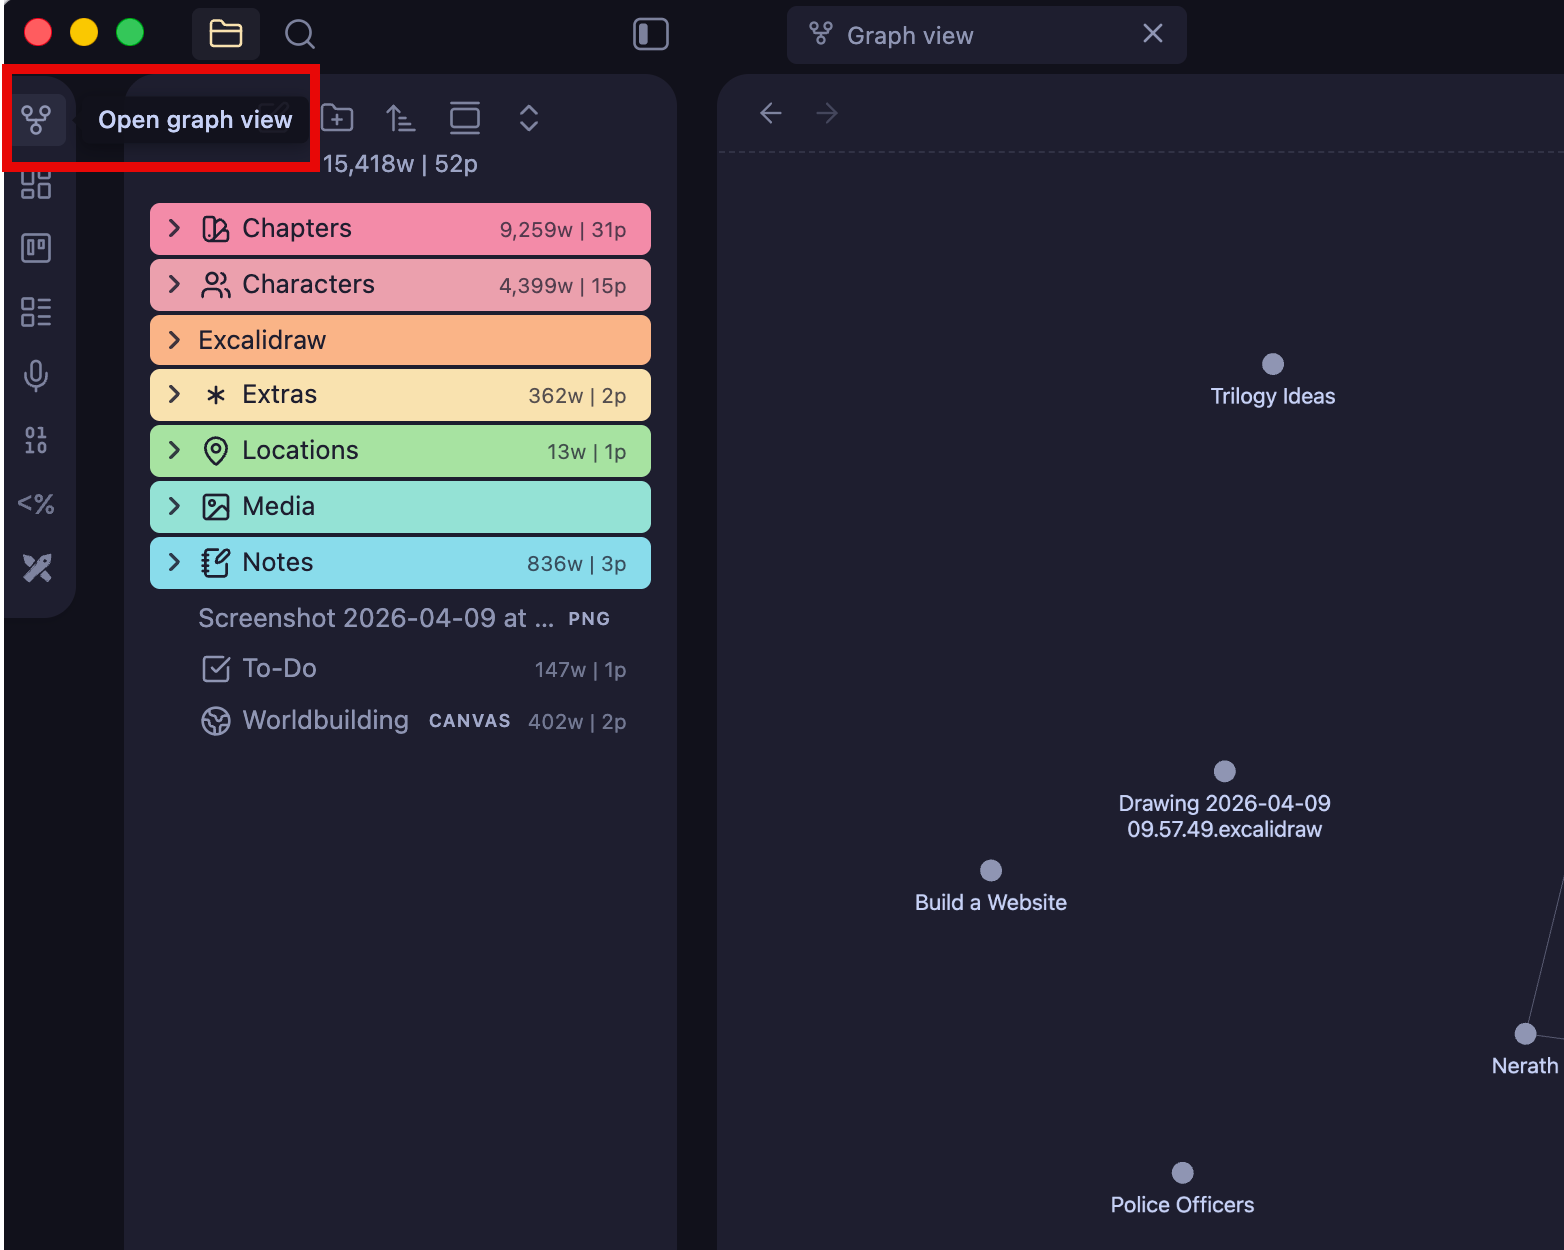Select the dashboard grid icon in the sidebar

click(x=36, y=184)
